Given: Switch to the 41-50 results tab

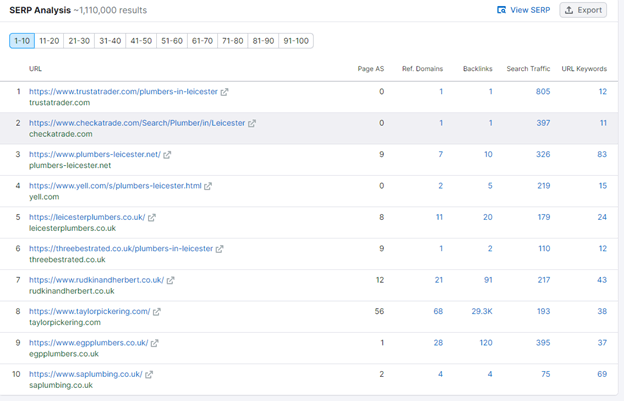Looking at the screenshot, I should 141,41.
